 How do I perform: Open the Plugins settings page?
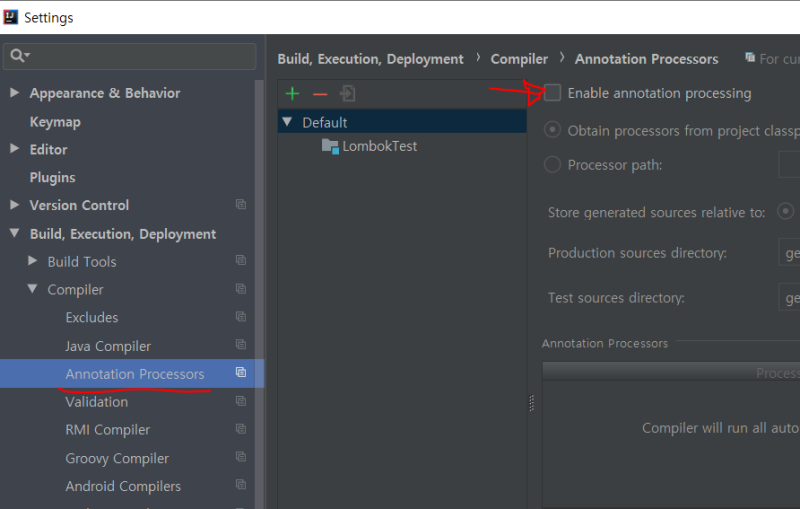coord(52,177)
